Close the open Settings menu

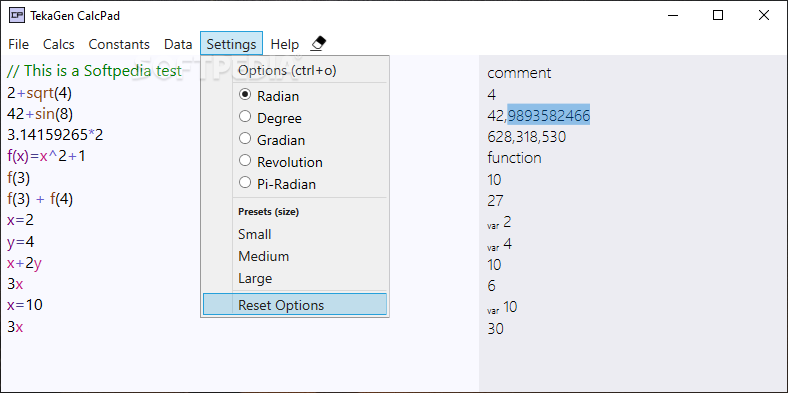click(x=231, y=44)
